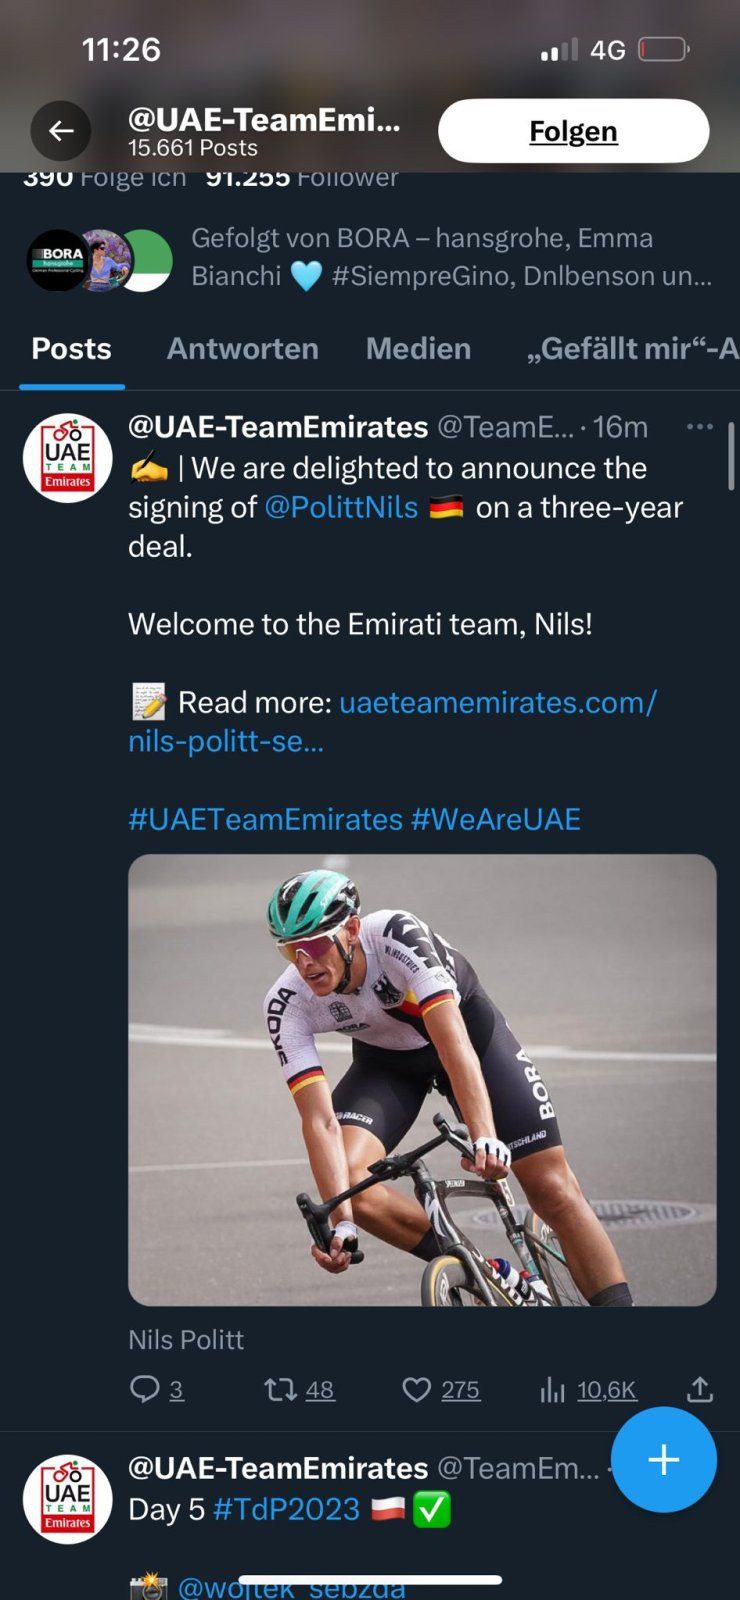
Task: Open UAE Team Emirates avatar on first post
Action: [x=68, y=458]
